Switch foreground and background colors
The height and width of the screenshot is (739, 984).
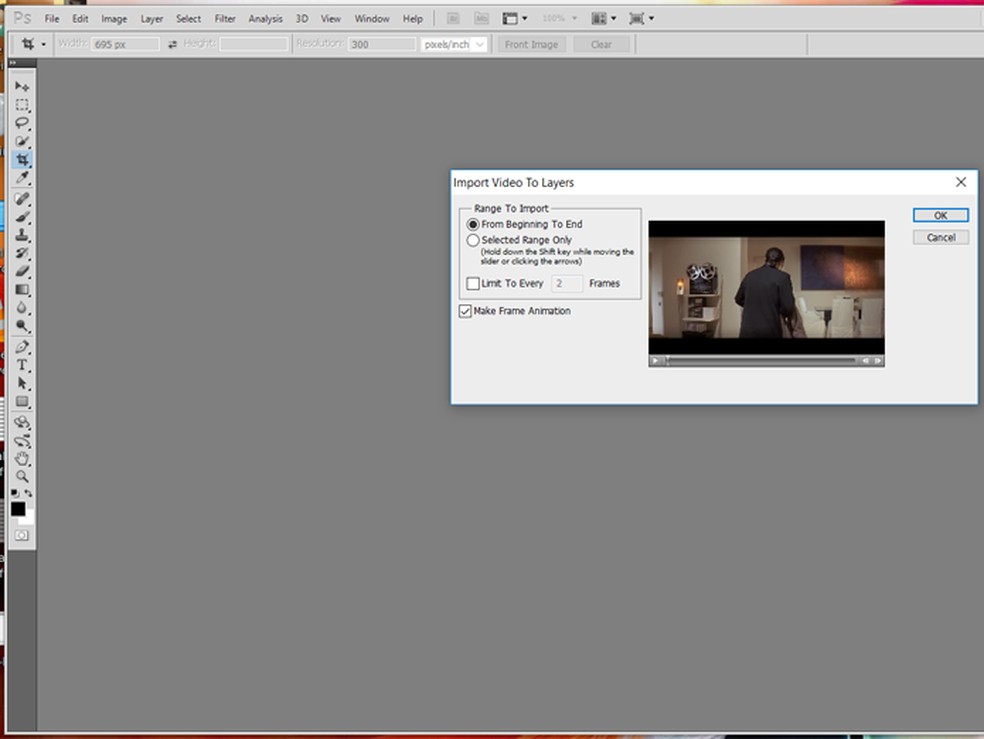click(x=28, y=494)
